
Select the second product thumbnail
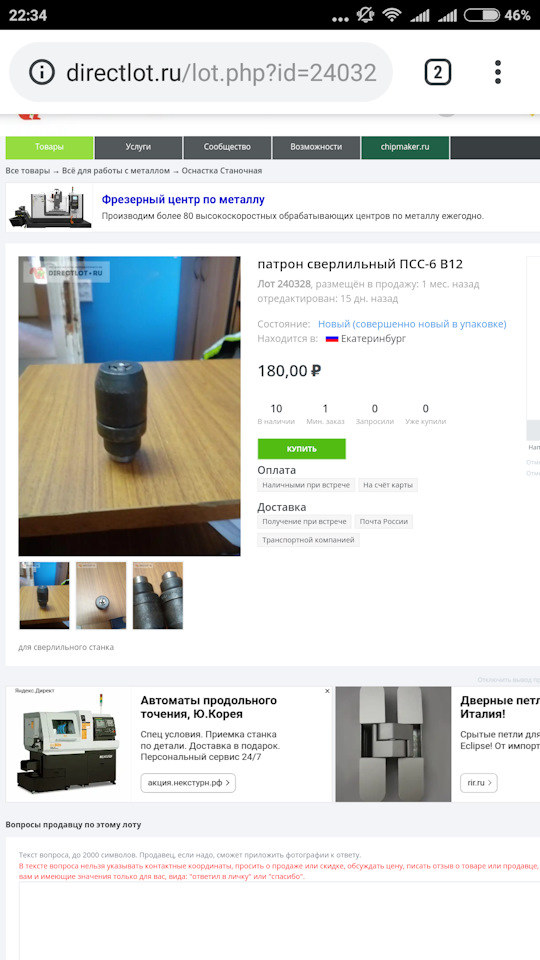click(101, 595)
